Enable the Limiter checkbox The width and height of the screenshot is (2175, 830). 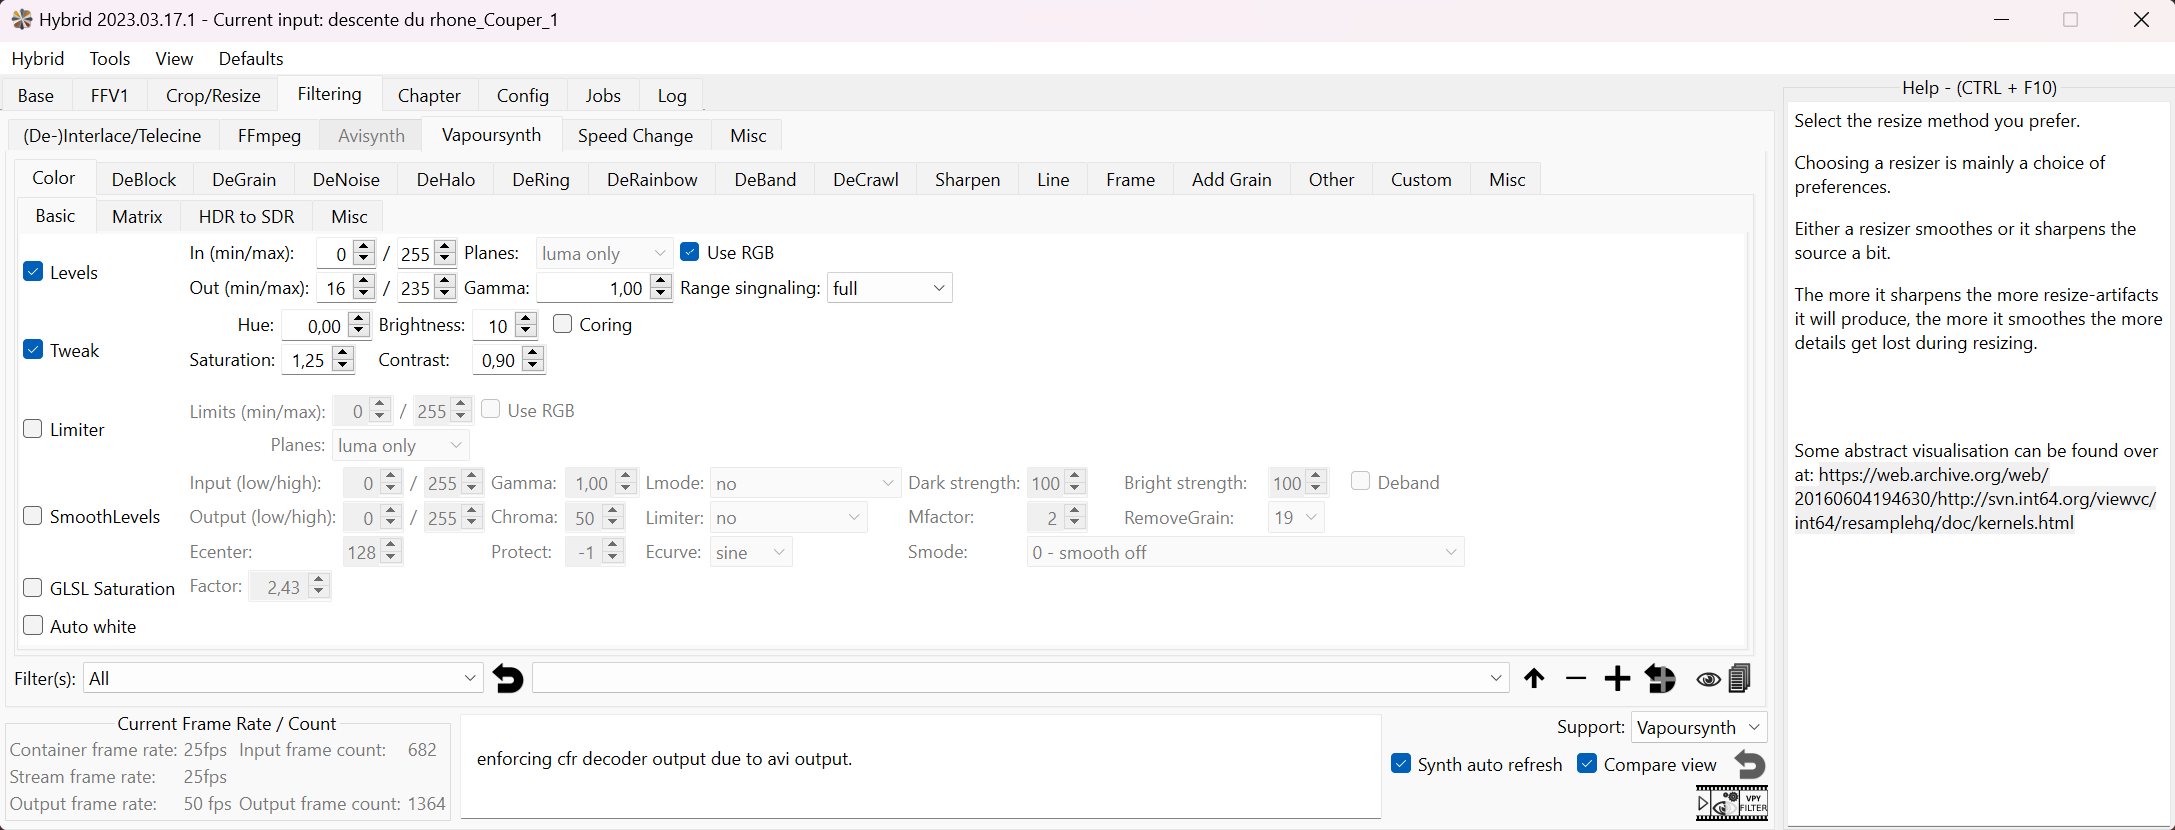coord(33,429)
